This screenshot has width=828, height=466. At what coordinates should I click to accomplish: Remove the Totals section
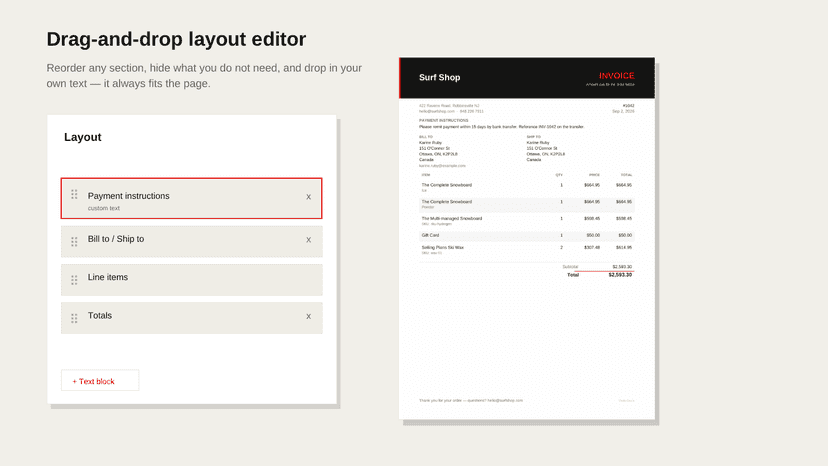[308, 316]
